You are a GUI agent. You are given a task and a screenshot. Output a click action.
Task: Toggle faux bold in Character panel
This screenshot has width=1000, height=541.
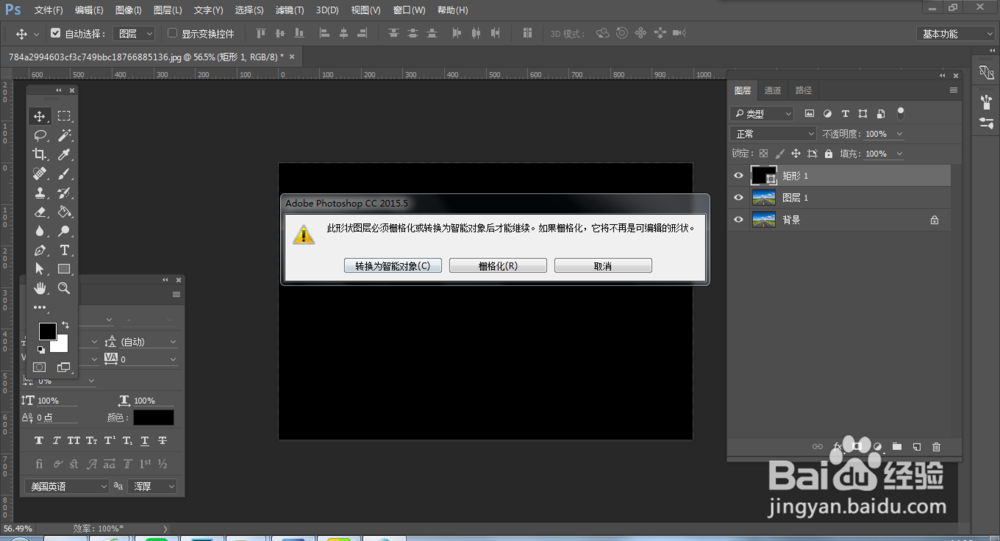click(x=39, y=441)
